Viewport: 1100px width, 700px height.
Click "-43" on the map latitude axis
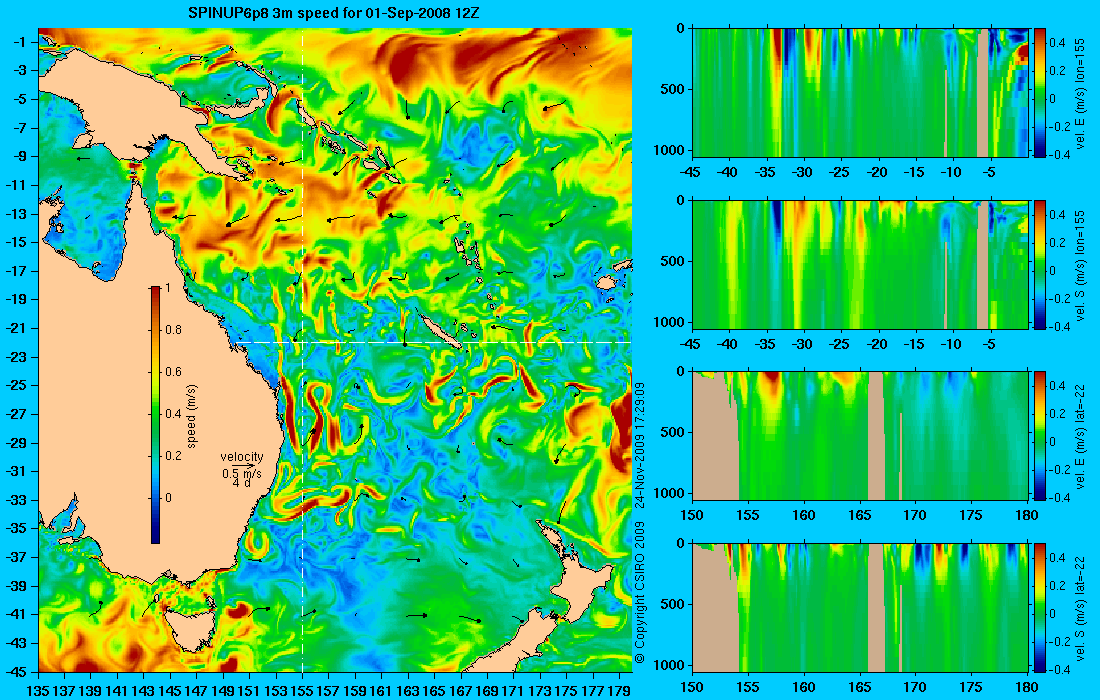point(16,643)
